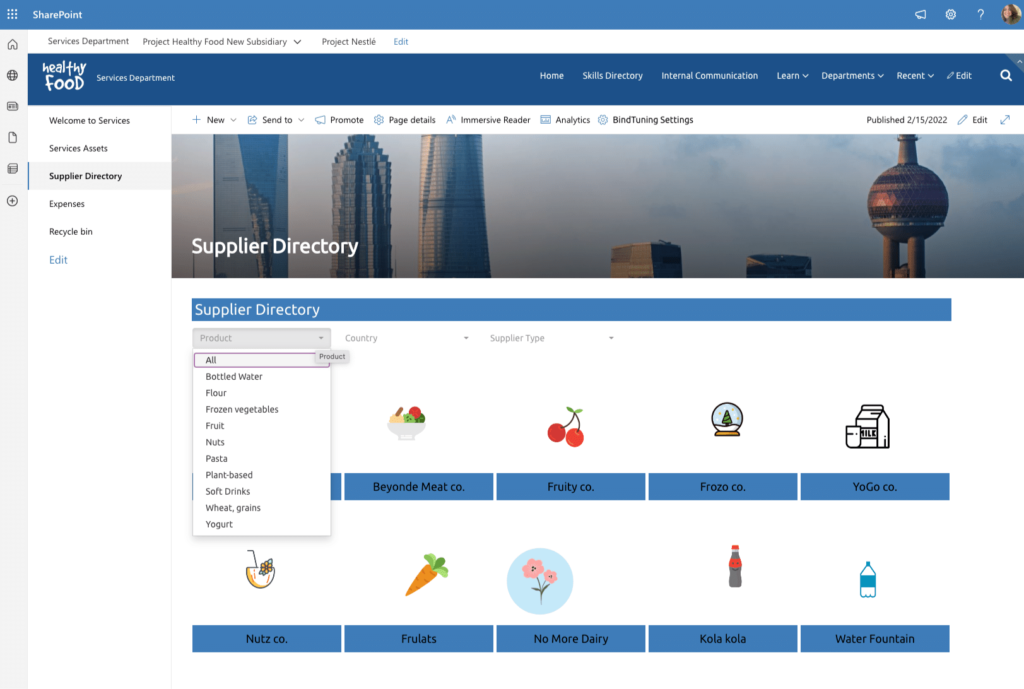Choose Plant-based from Product list
The width and height of the screenshot is (1024, 689).
coord(261,474)
